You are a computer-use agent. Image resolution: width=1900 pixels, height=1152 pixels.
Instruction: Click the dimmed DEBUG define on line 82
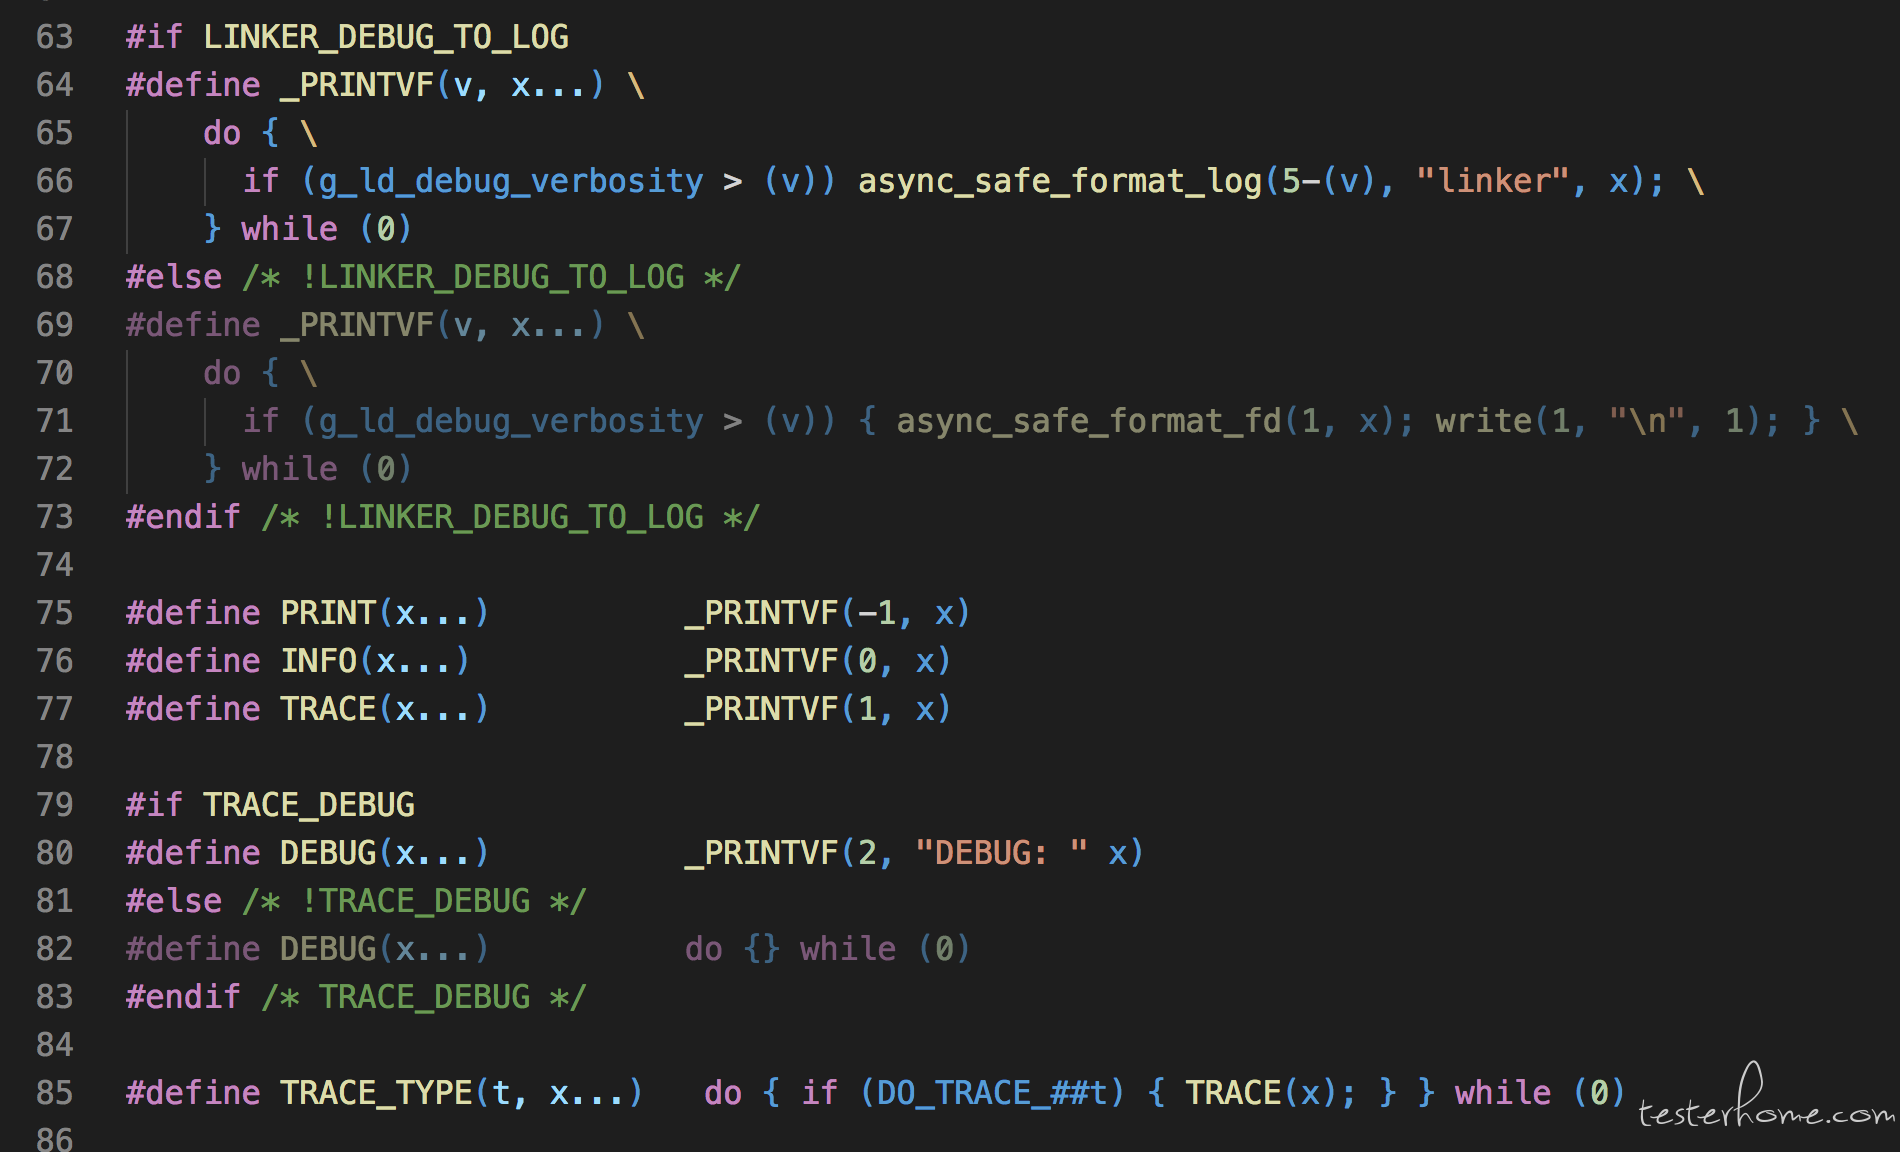[328, 949]
